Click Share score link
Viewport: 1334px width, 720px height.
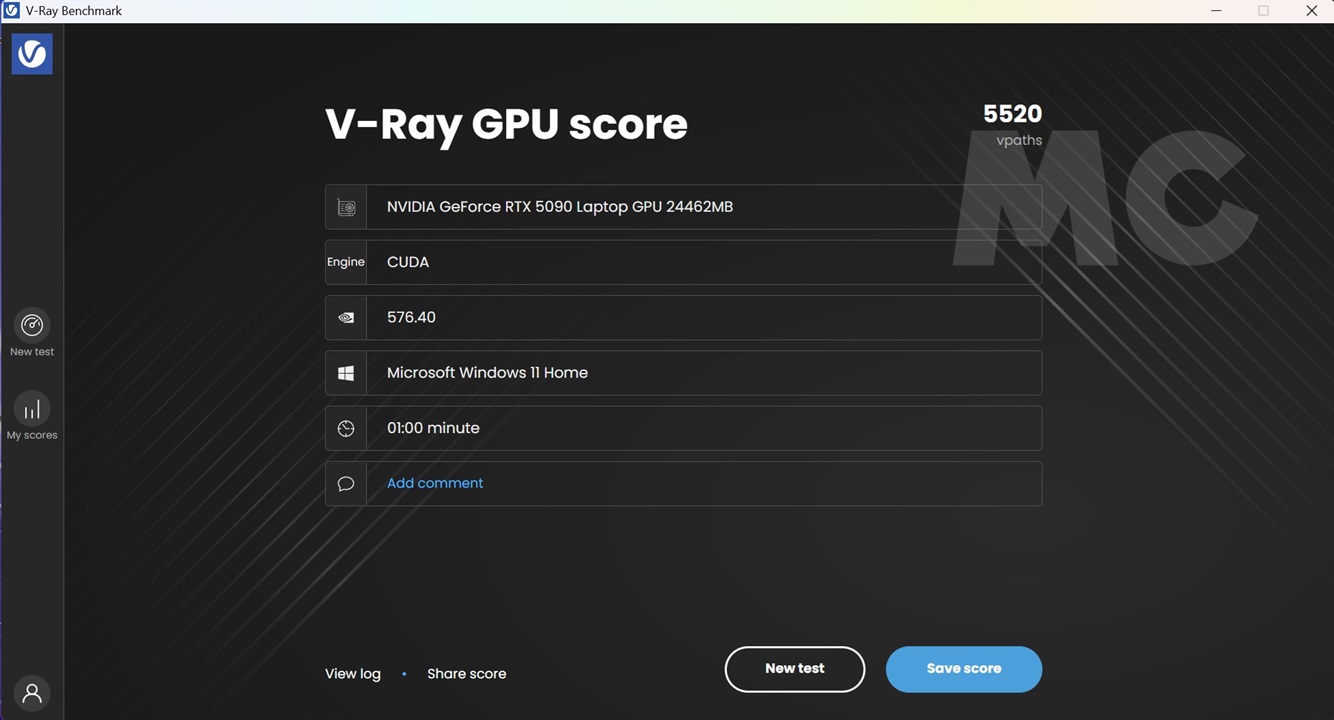point(466,674)
